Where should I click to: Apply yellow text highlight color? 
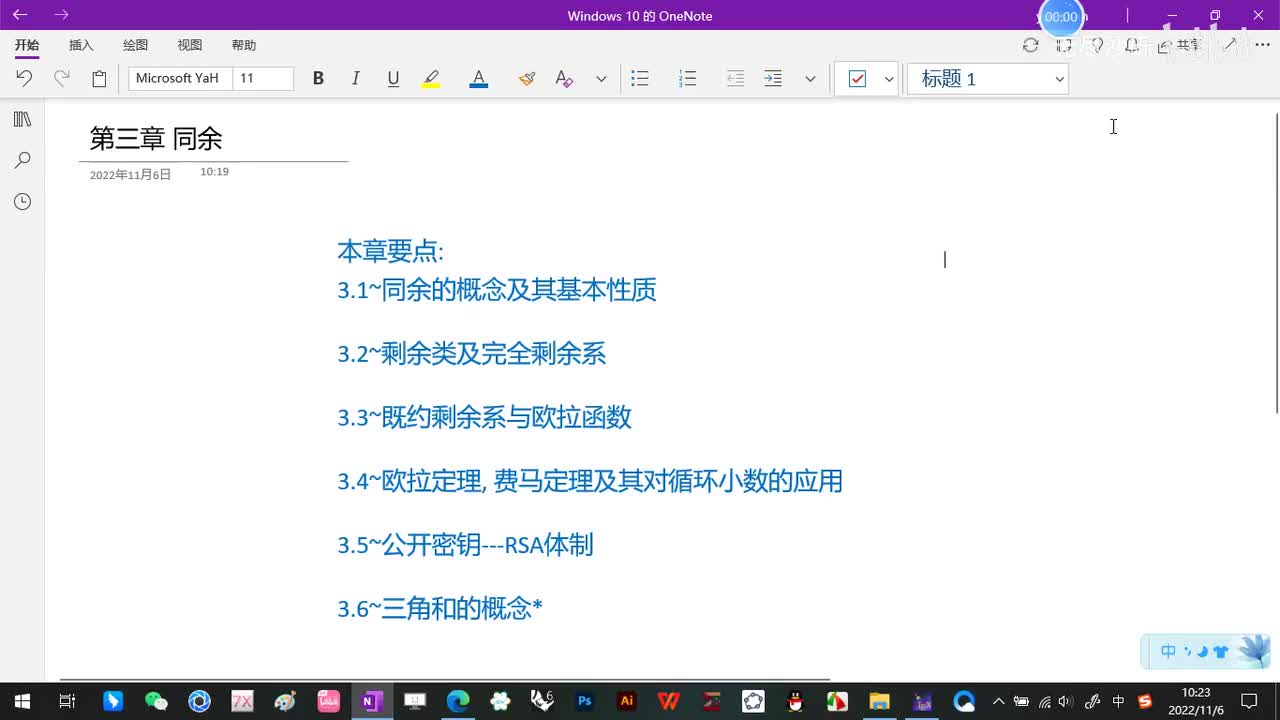coord(431,78)
